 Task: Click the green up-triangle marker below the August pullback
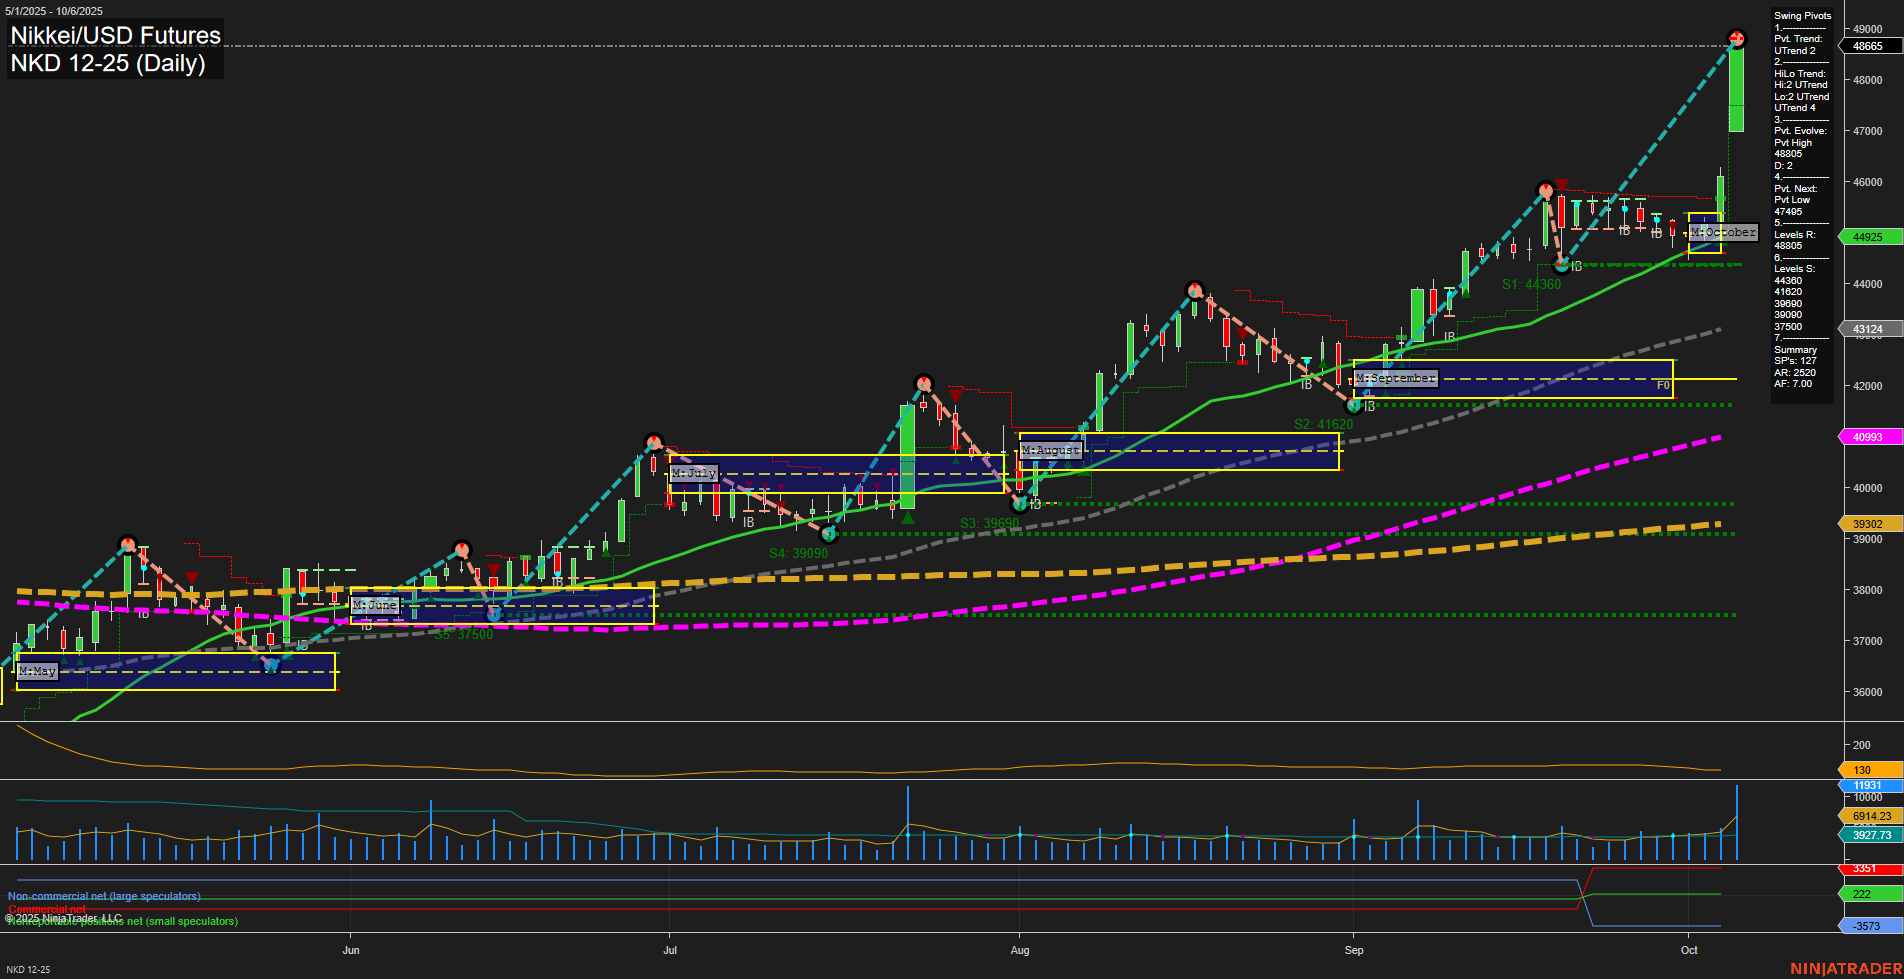tap(908, 519)
